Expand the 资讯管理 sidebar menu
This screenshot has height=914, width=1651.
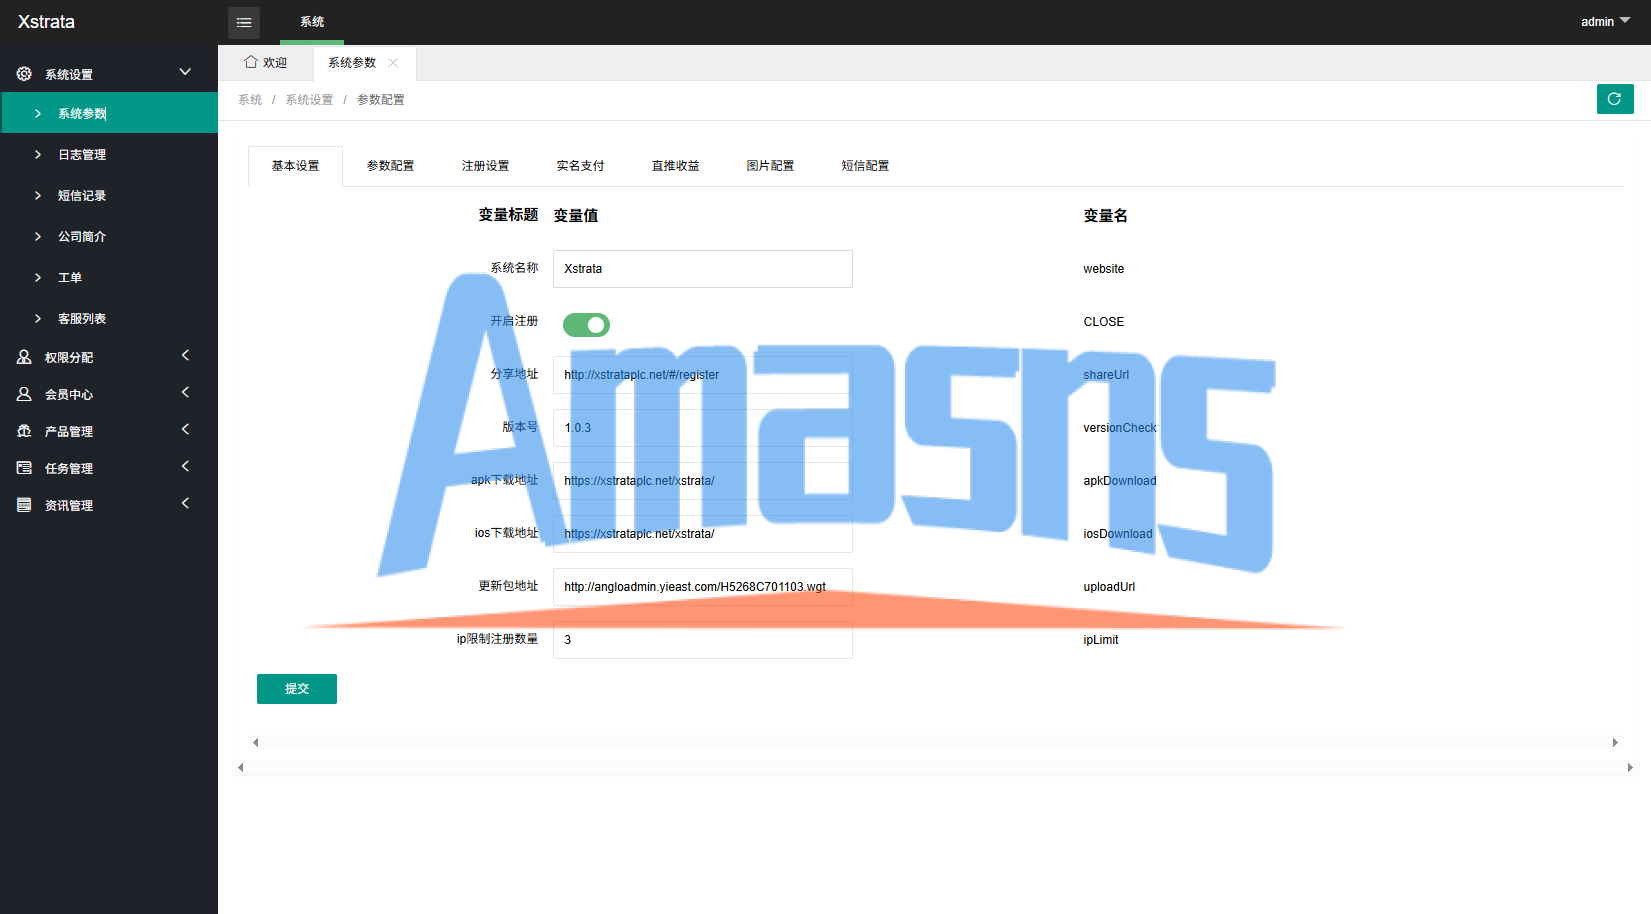coord(185,503)
